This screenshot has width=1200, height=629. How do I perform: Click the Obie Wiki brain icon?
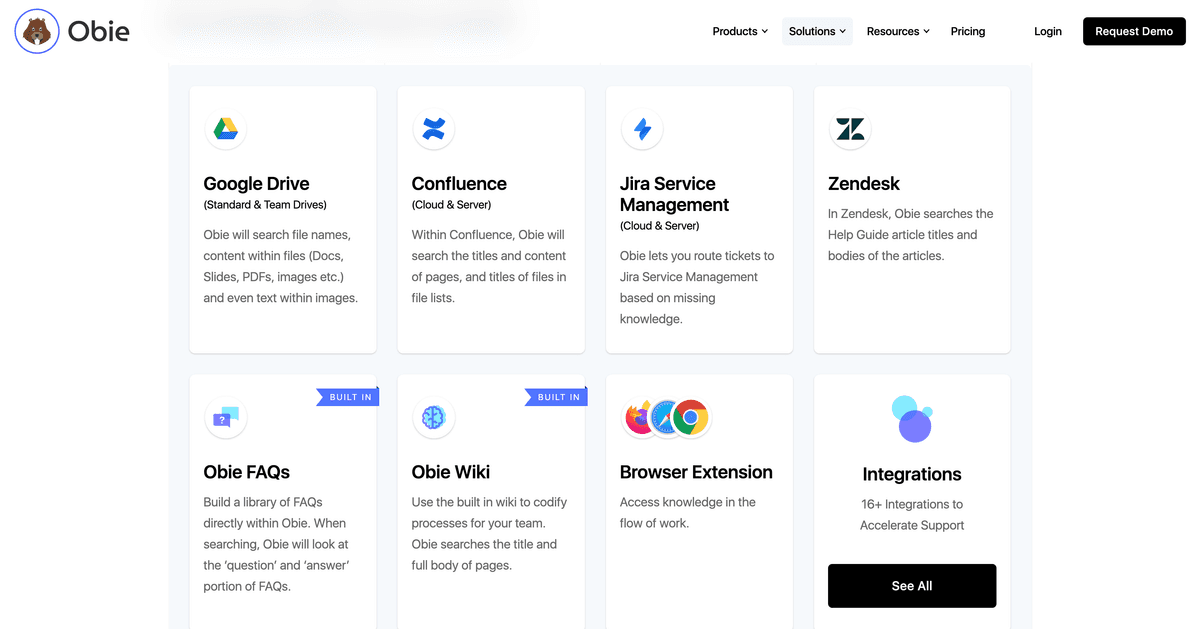[x=433, y=418]
